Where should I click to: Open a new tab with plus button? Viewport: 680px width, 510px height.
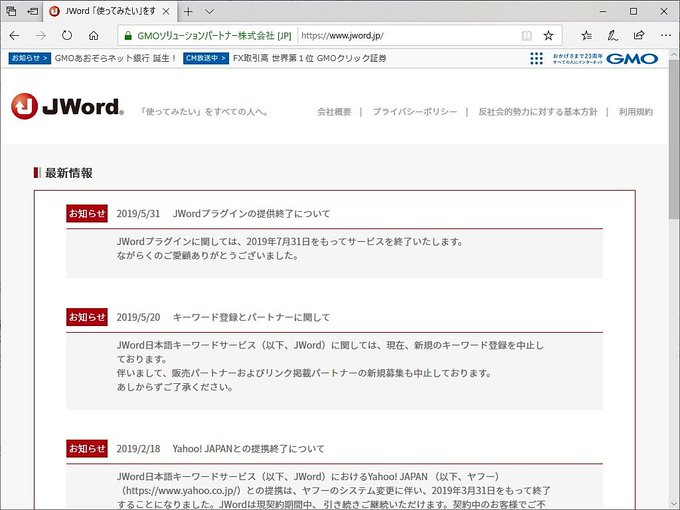click(188, 11)
